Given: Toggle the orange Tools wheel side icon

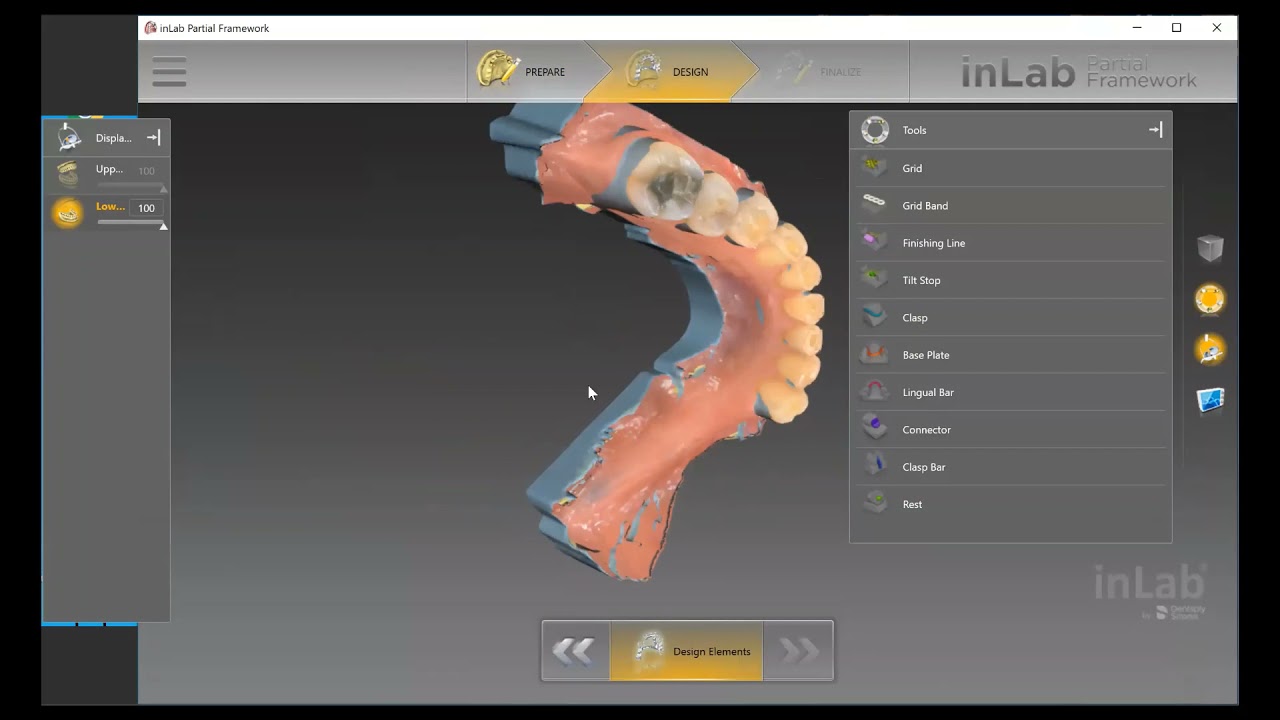Looking at the screenshot, I should pos(1210,298).
